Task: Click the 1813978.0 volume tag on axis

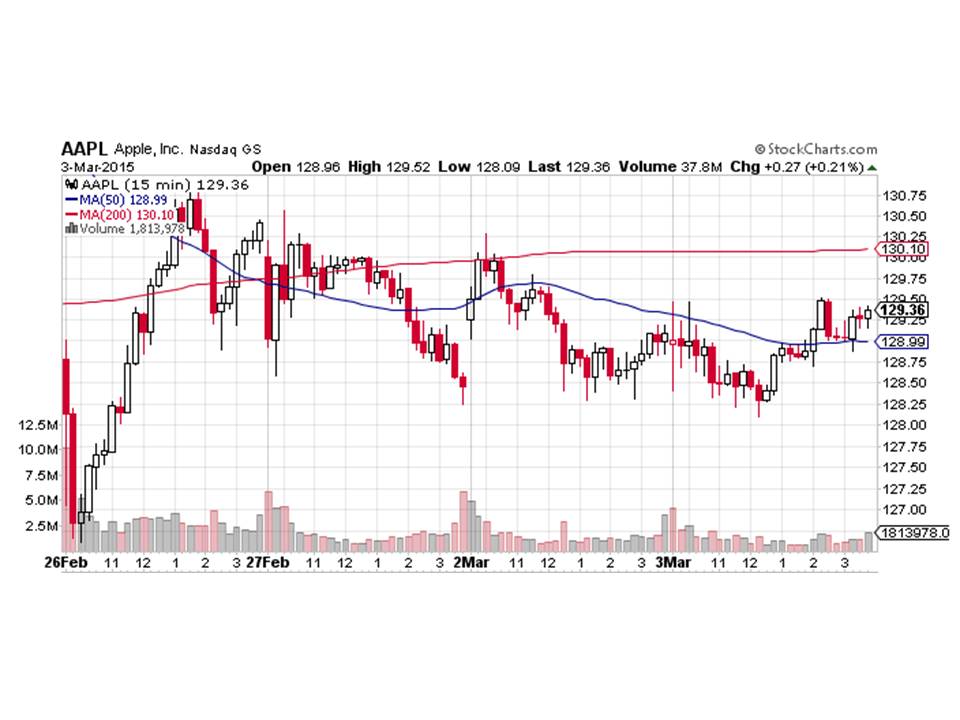Action: click(913, 533)
